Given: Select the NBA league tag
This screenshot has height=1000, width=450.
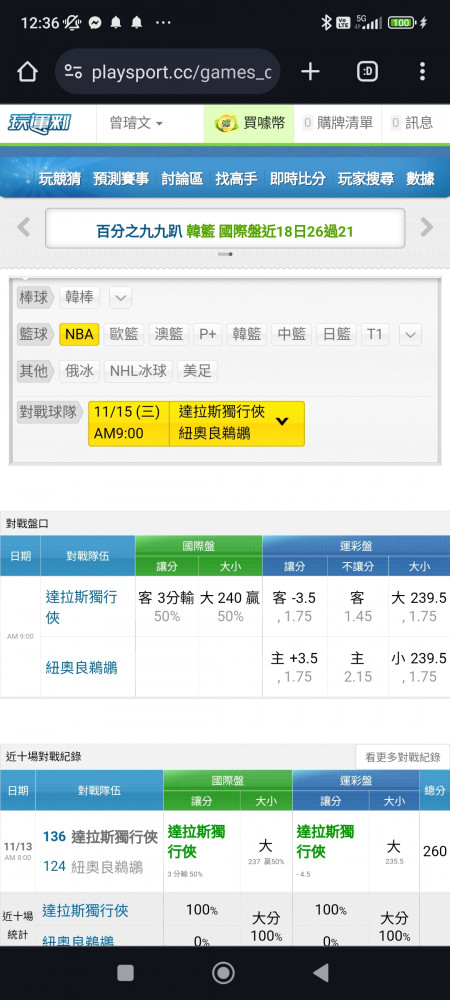Looking at the screenshot, I should click(x=79, y=334).
